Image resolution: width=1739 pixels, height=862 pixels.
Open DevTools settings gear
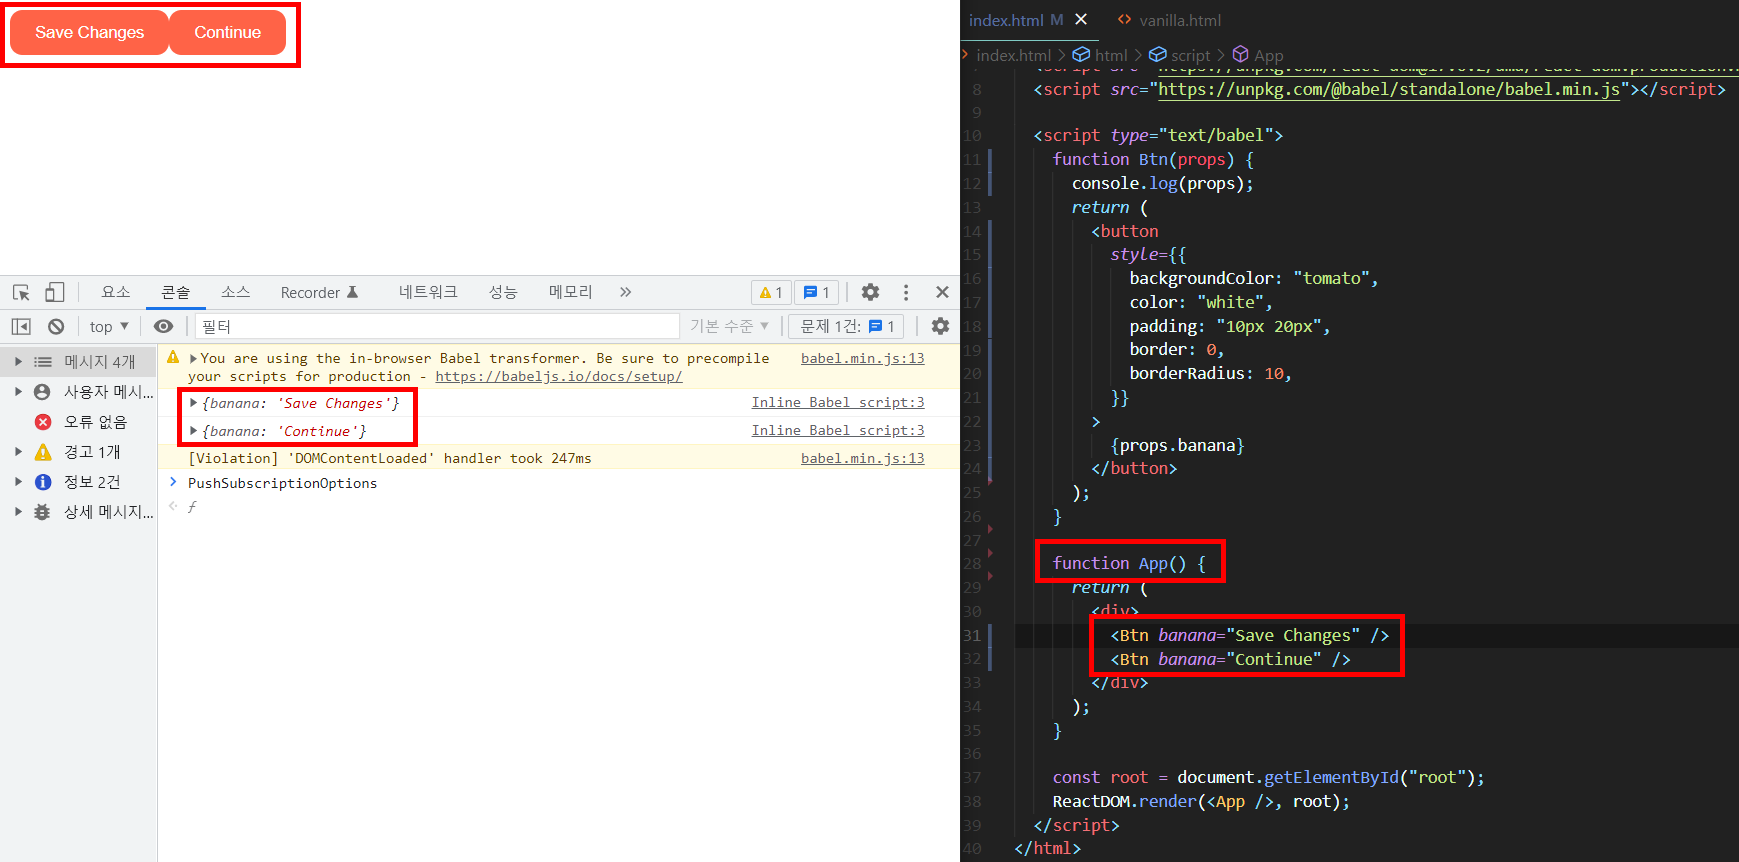coord(870,292)
